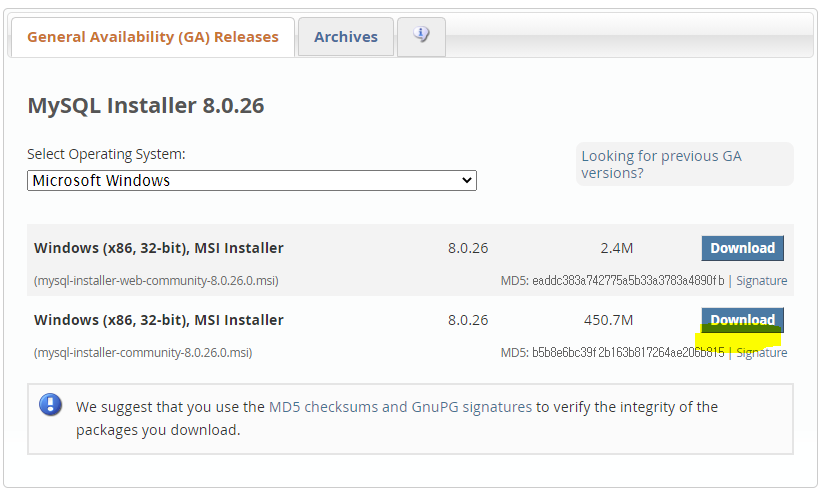The image size is (825, 493).
Task: Open Signature link for mysql-installer-community 450.7M
Action: click(x=761, y=353)
